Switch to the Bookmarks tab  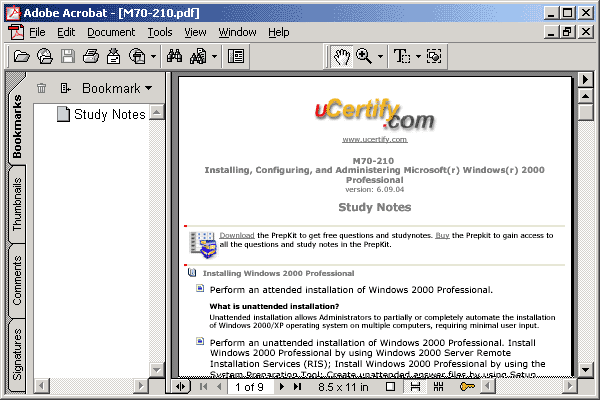coord(17,126)
